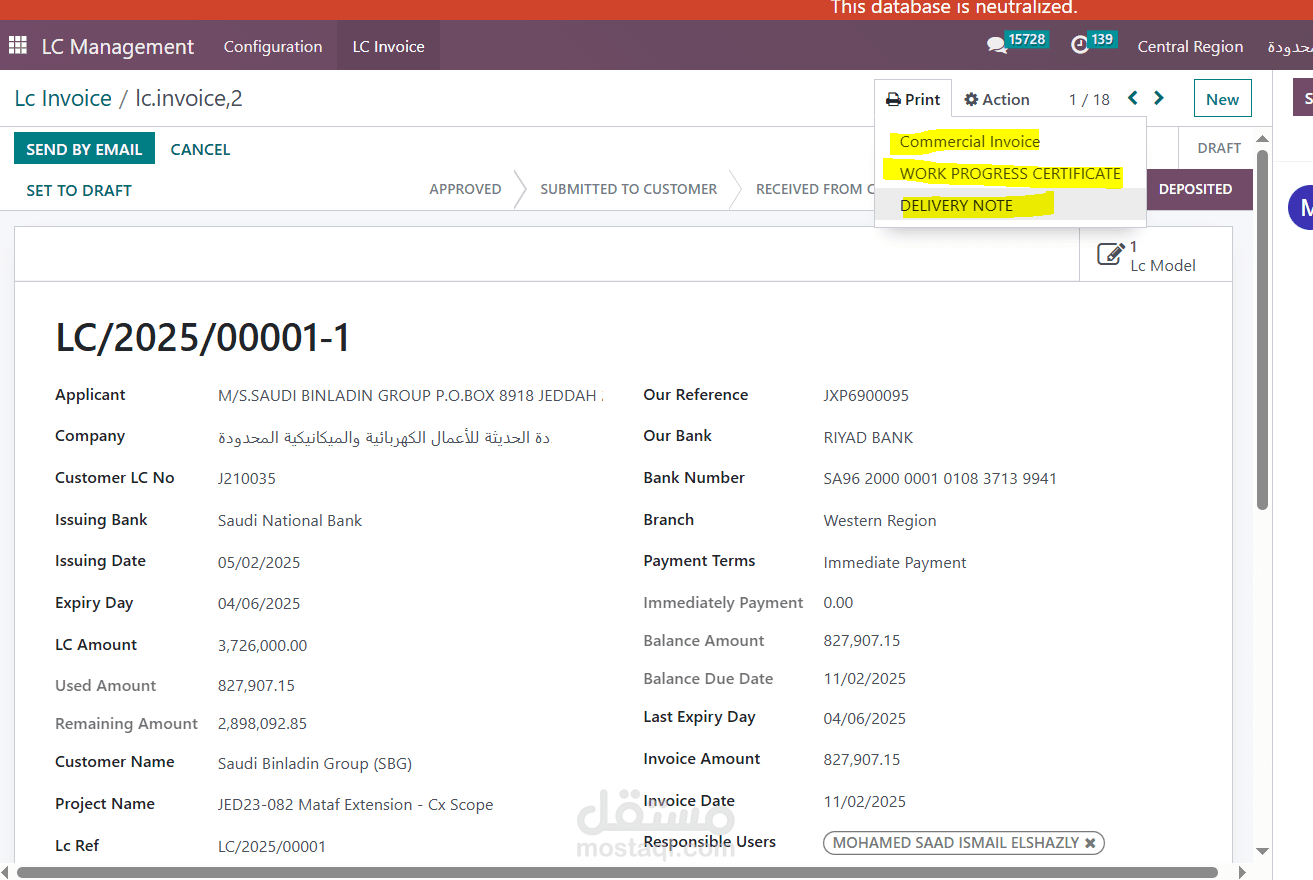Click the Company field Arabic value
The height and width of the screenshot is (880, 1313).
pyautogui.click(x=384, y=438)
